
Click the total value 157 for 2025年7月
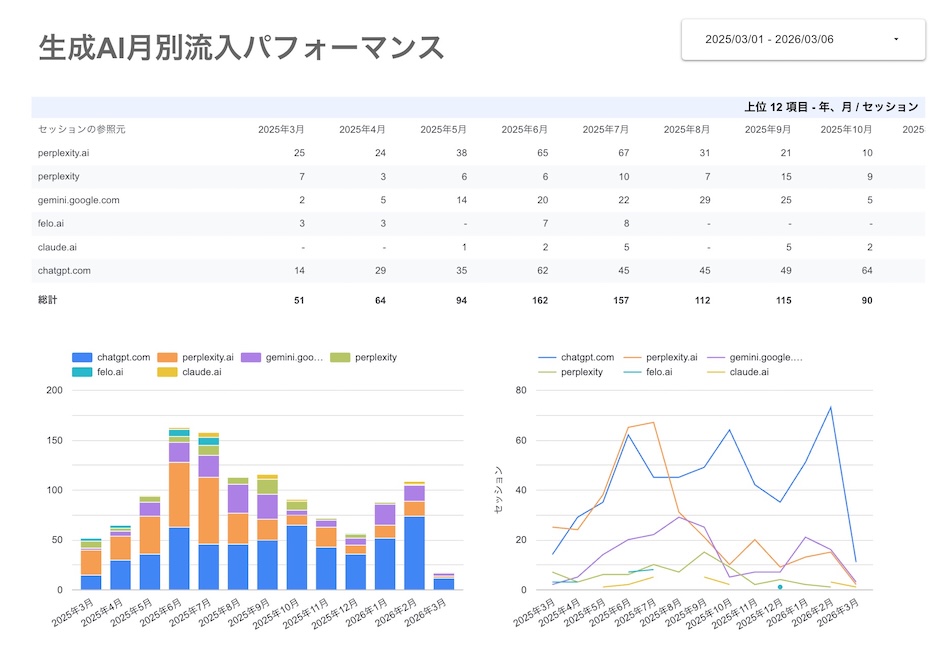pos(621,300)
